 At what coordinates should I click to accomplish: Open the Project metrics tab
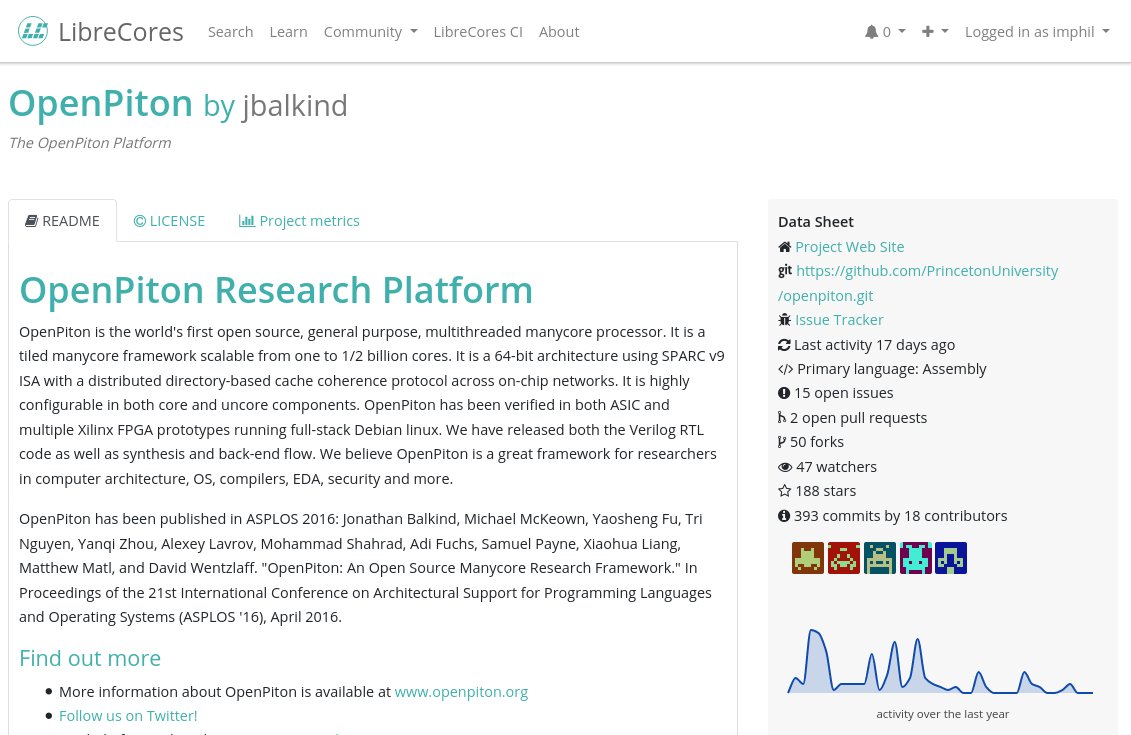coord(299,221)
